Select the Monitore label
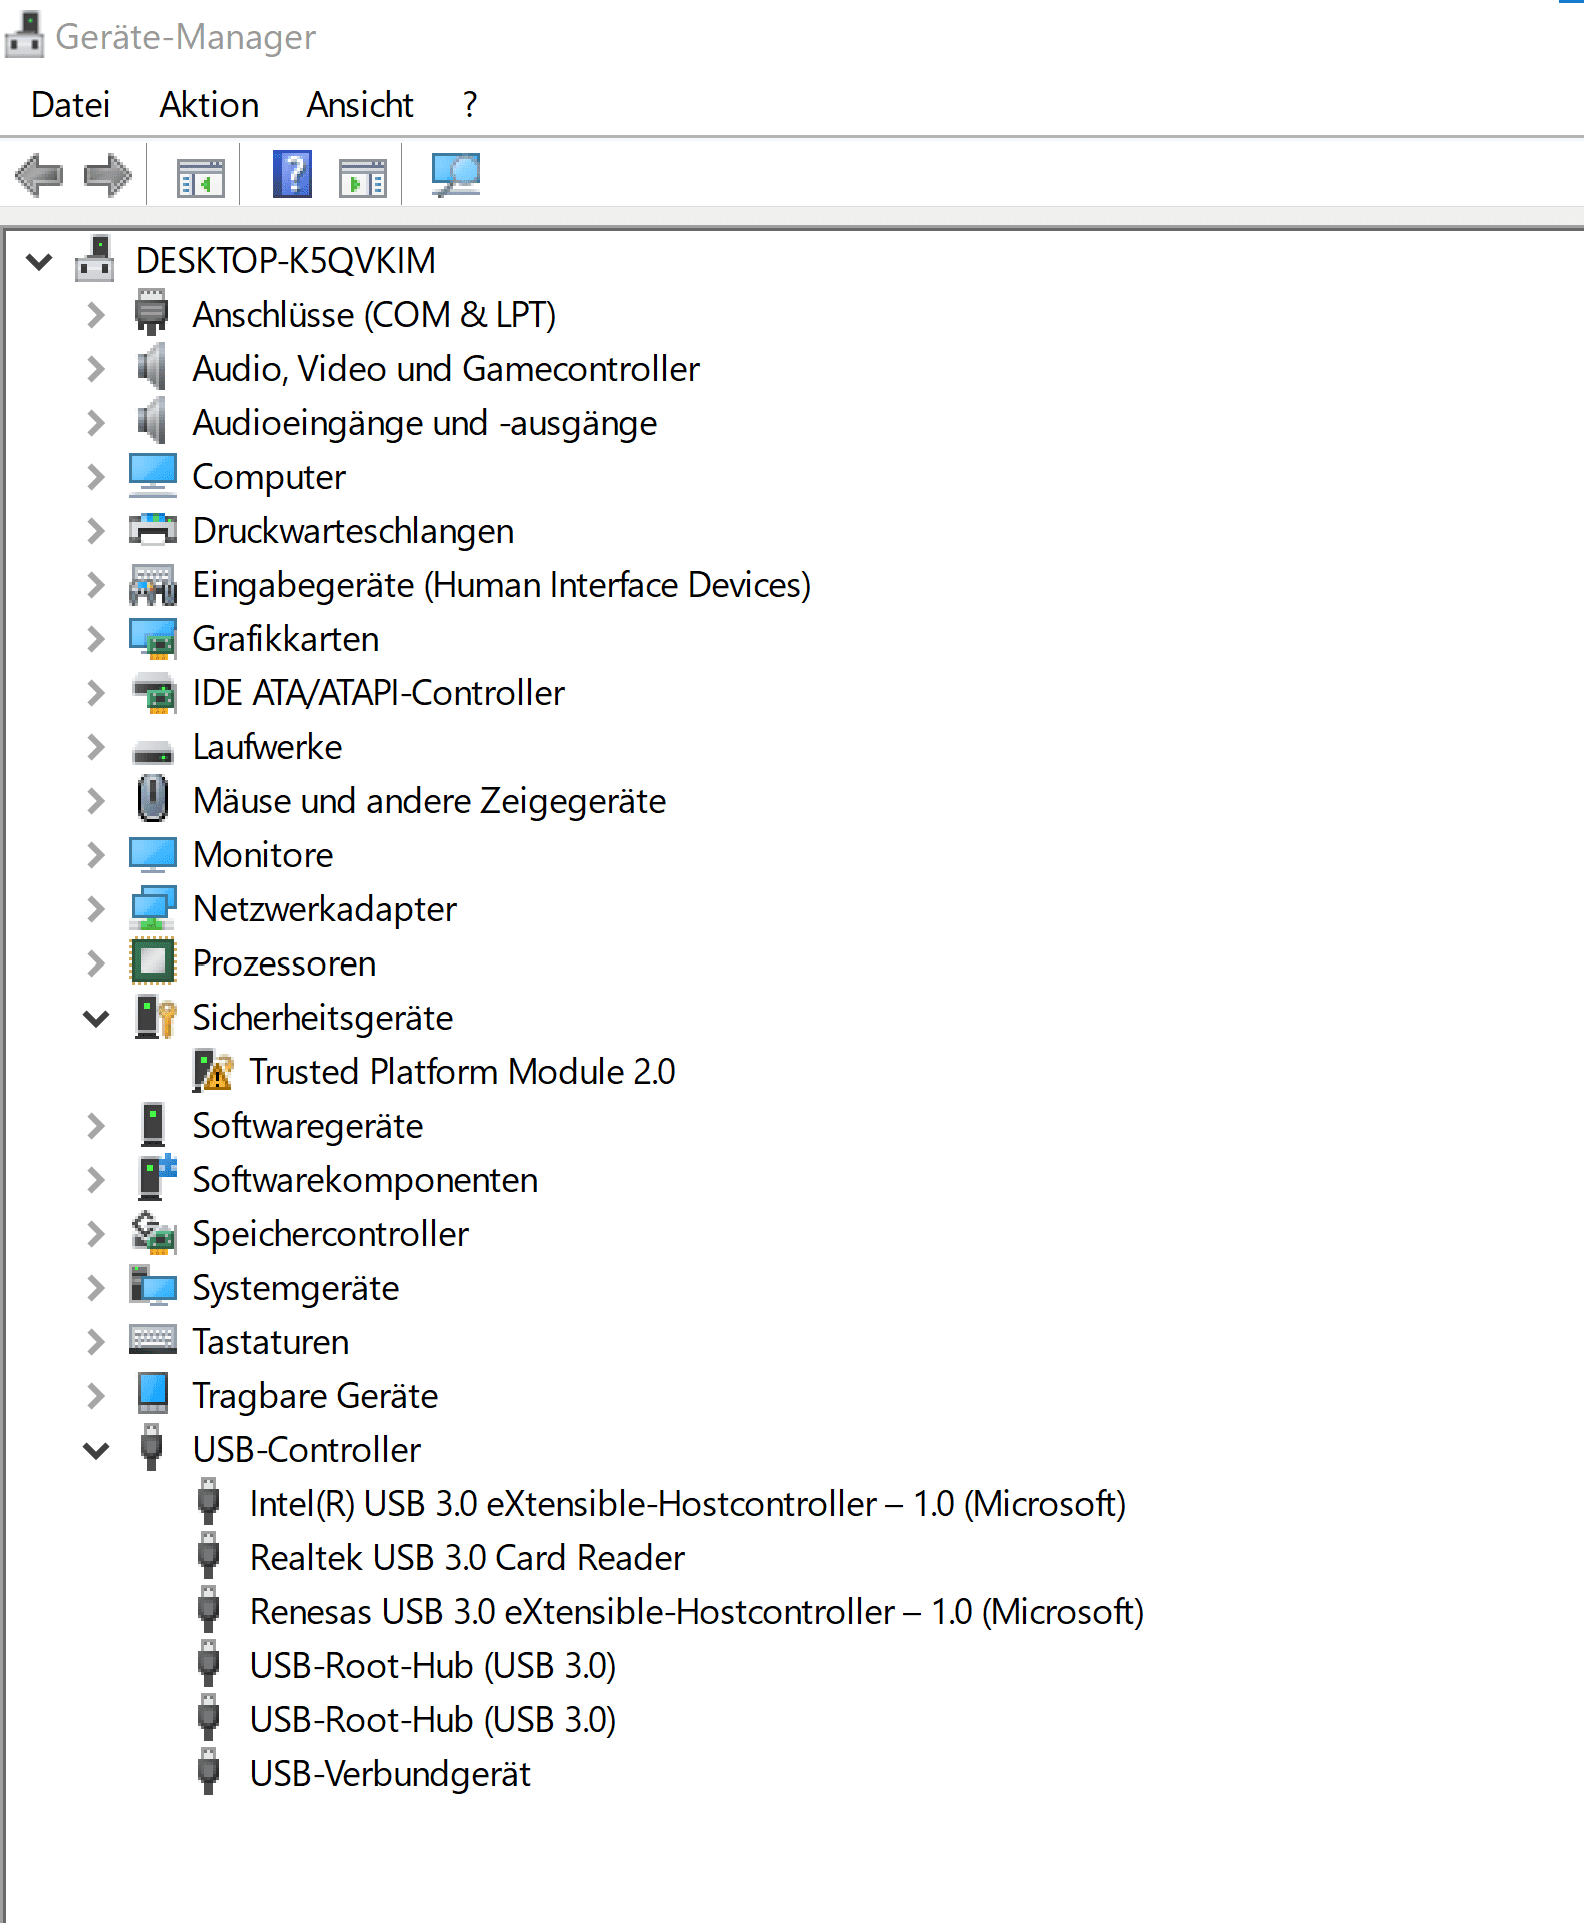 coord(263,855)
